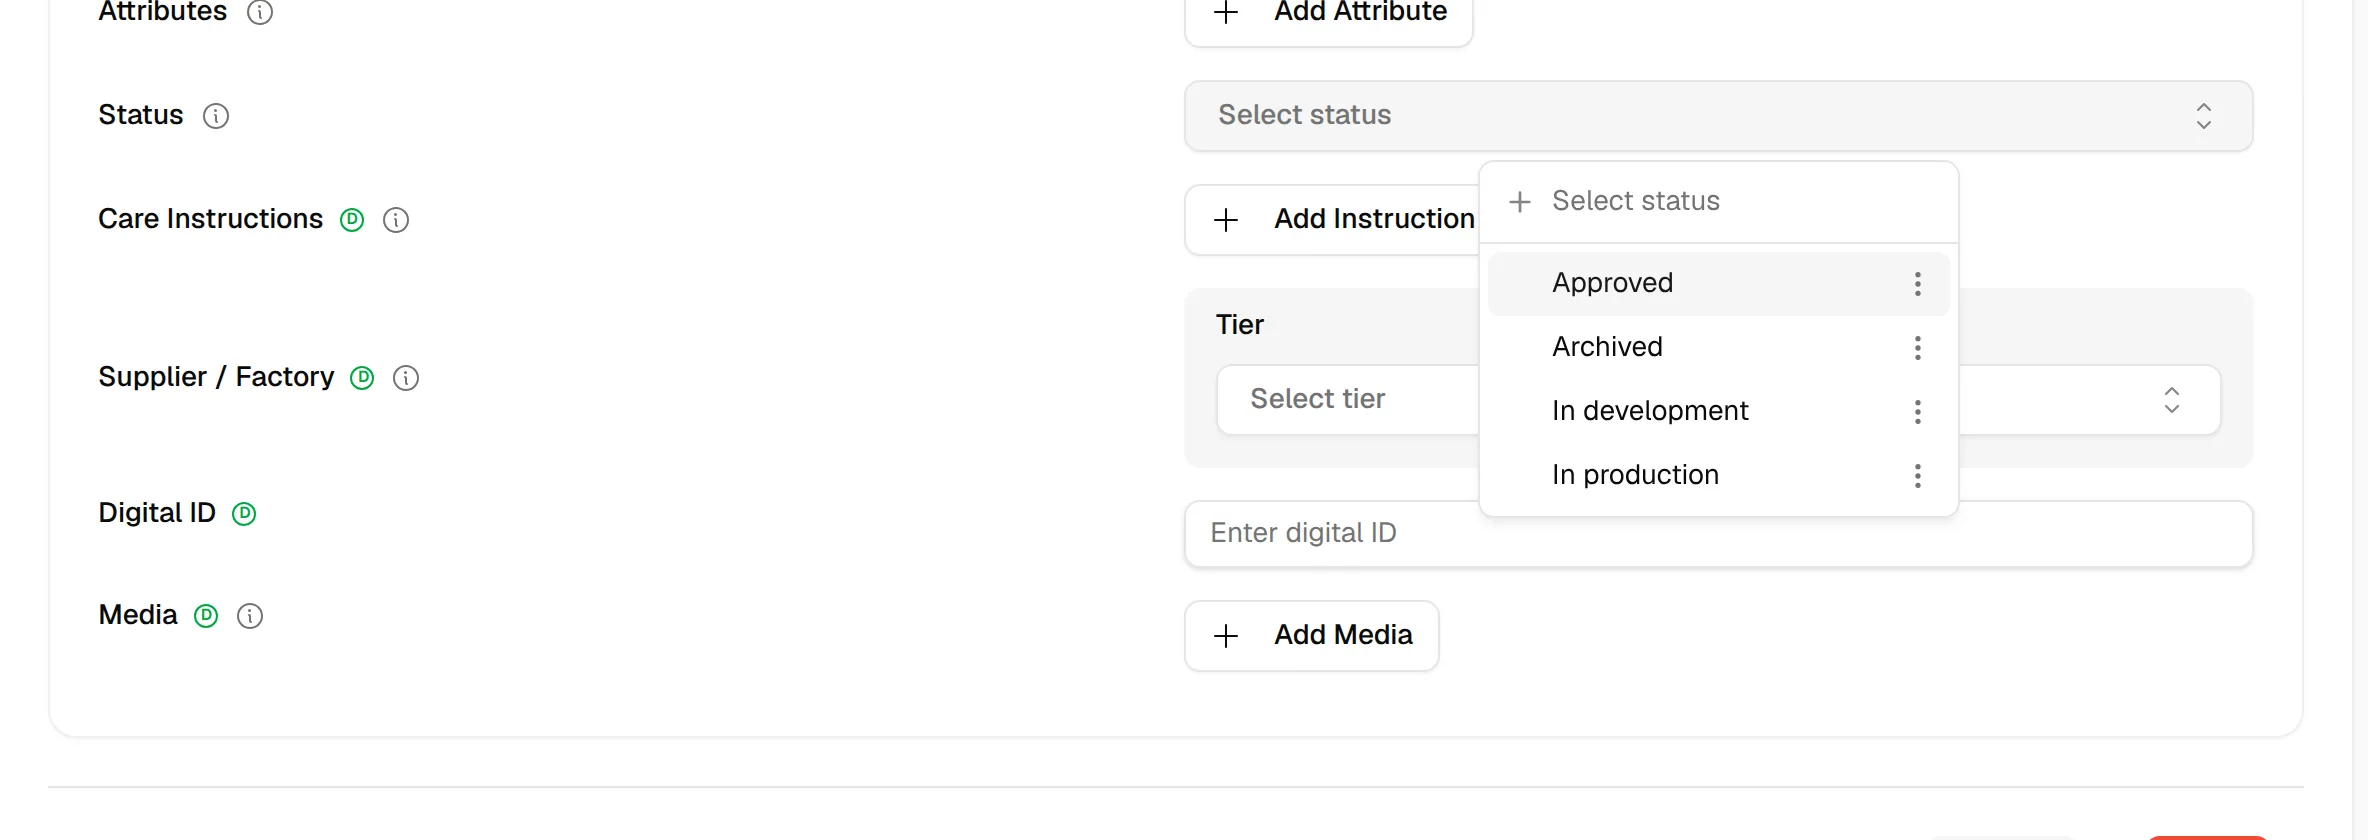Click the Status label text
2368x840 pixels.
pos(141,115)
